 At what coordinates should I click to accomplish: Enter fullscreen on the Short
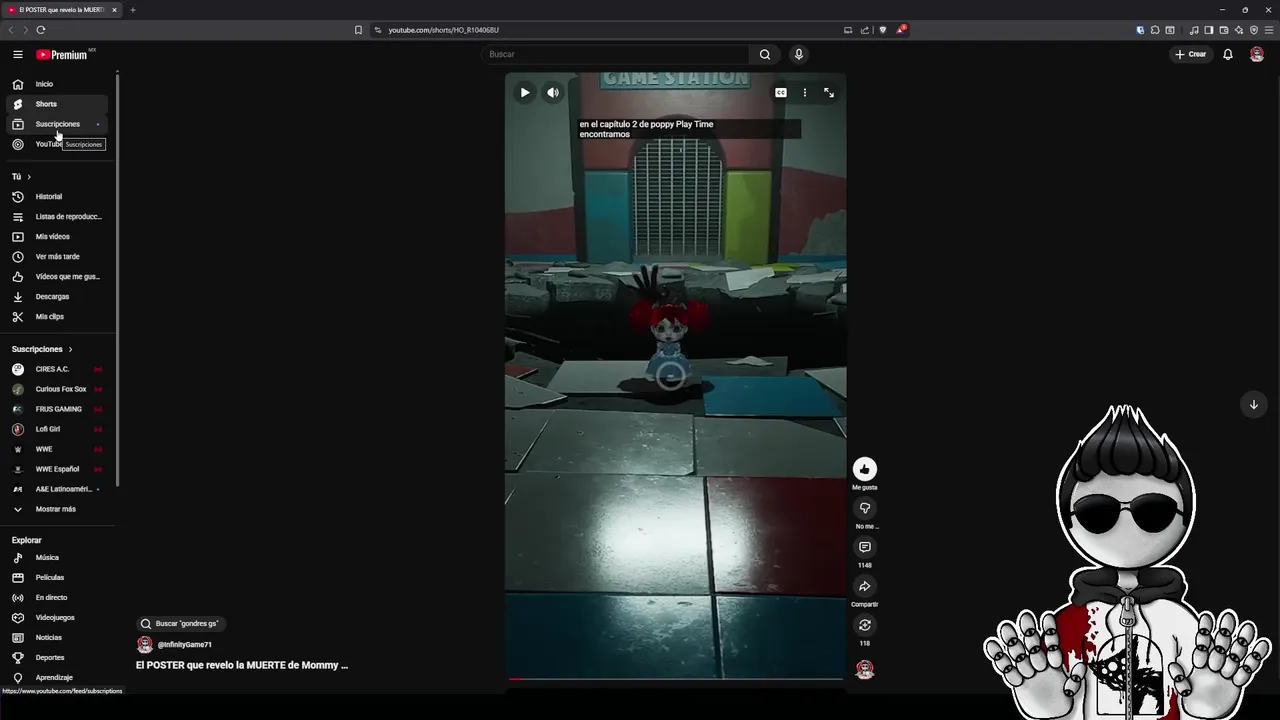tap(829, 93)
